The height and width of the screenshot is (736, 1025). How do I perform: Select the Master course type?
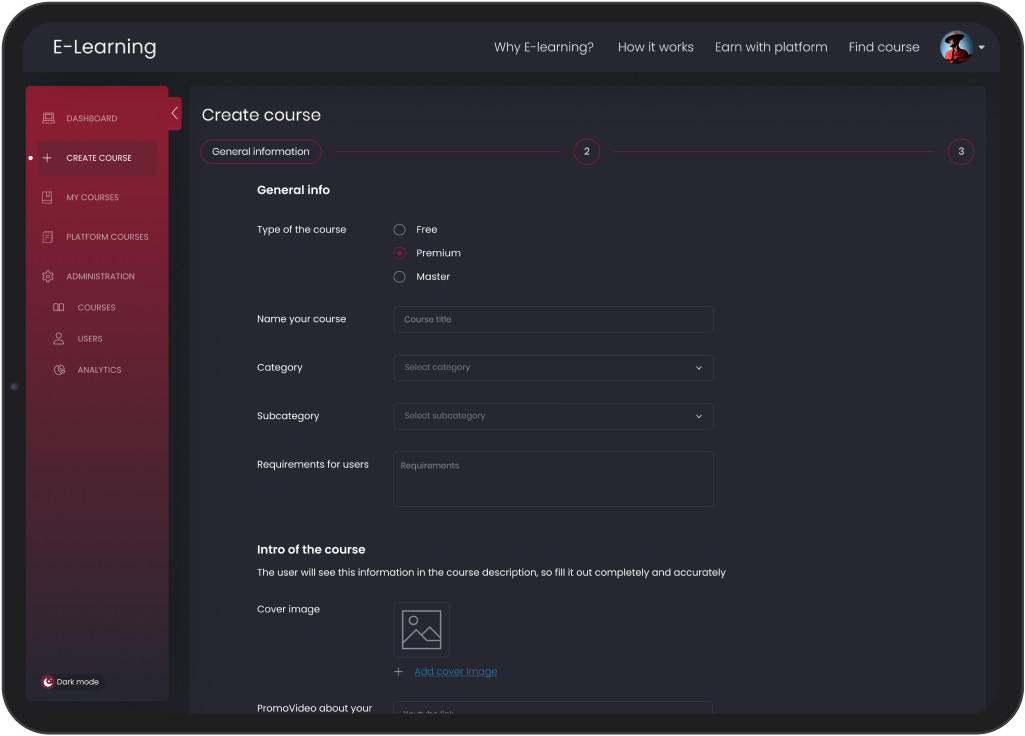point(400,277)
